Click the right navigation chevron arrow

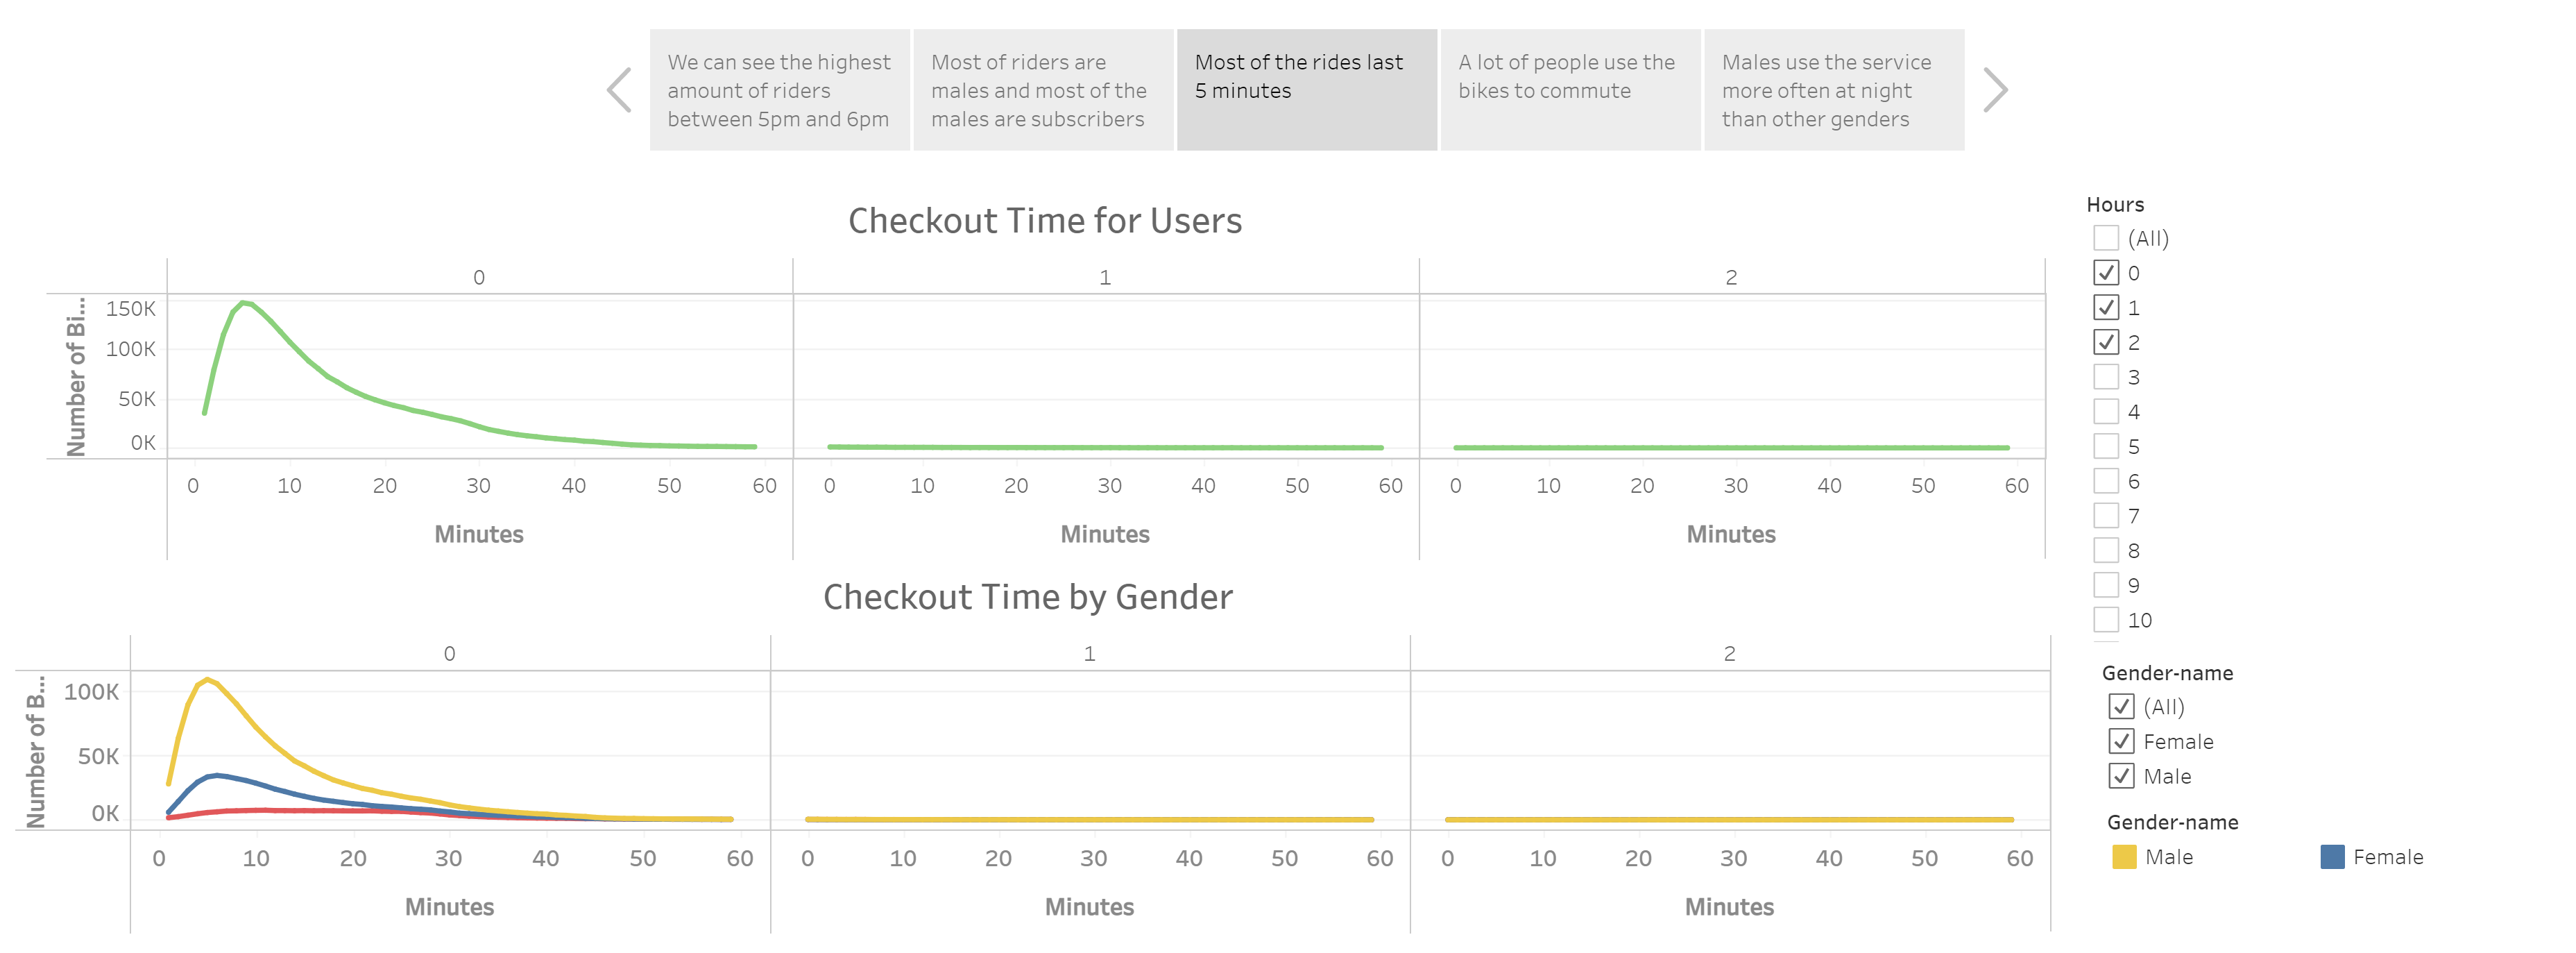[x=1995, y=90]
